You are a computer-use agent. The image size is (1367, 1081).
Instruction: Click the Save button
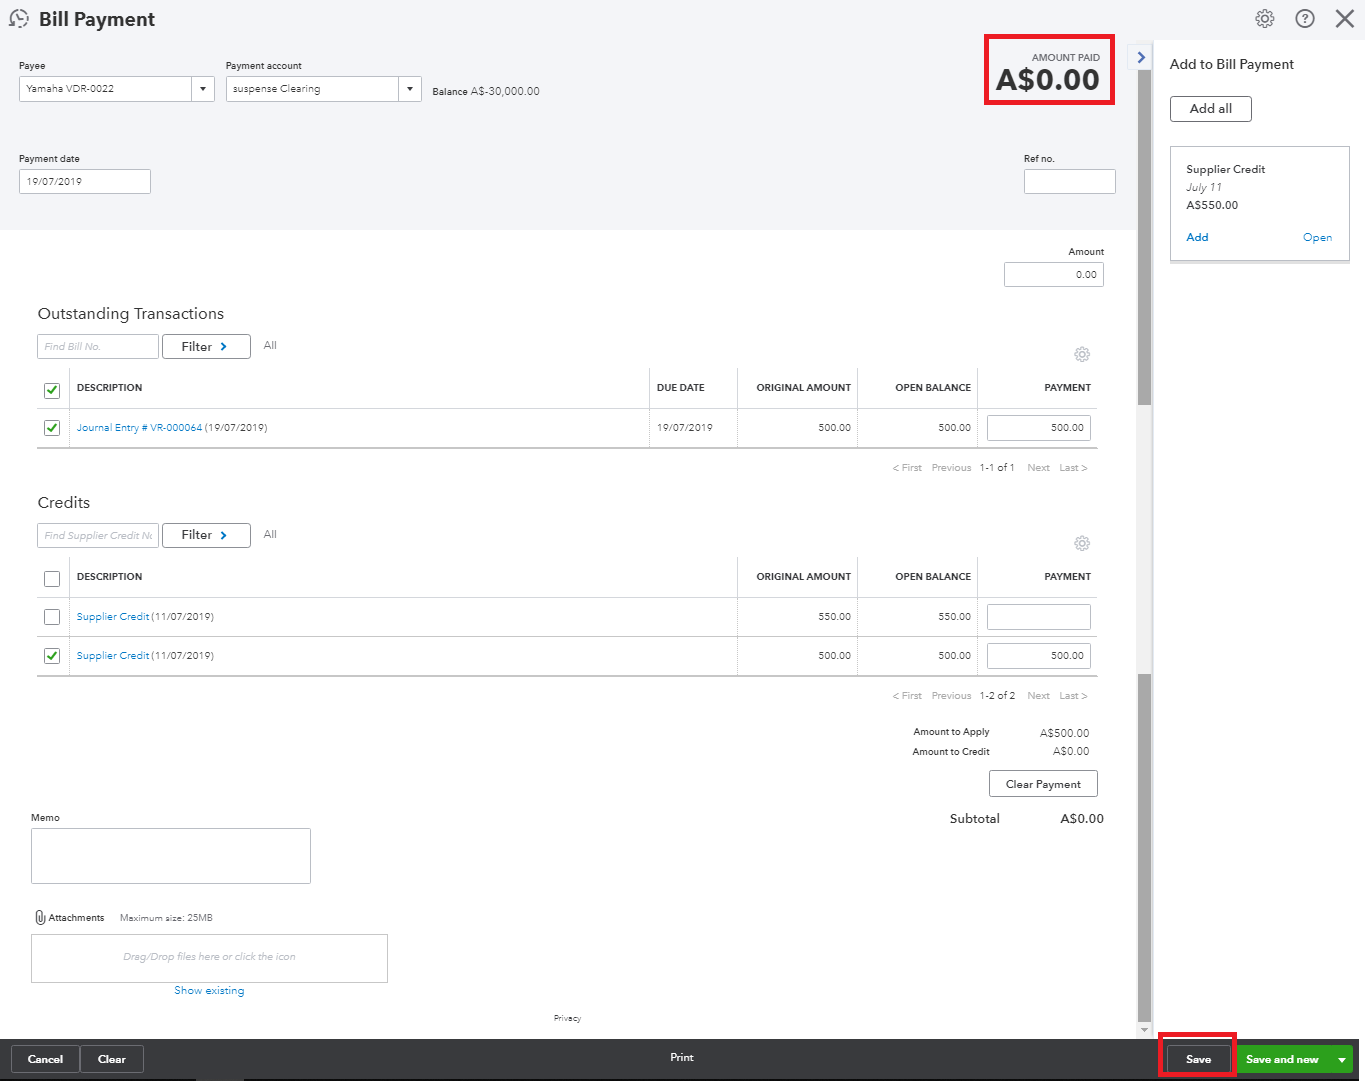pos(1198,1059)
